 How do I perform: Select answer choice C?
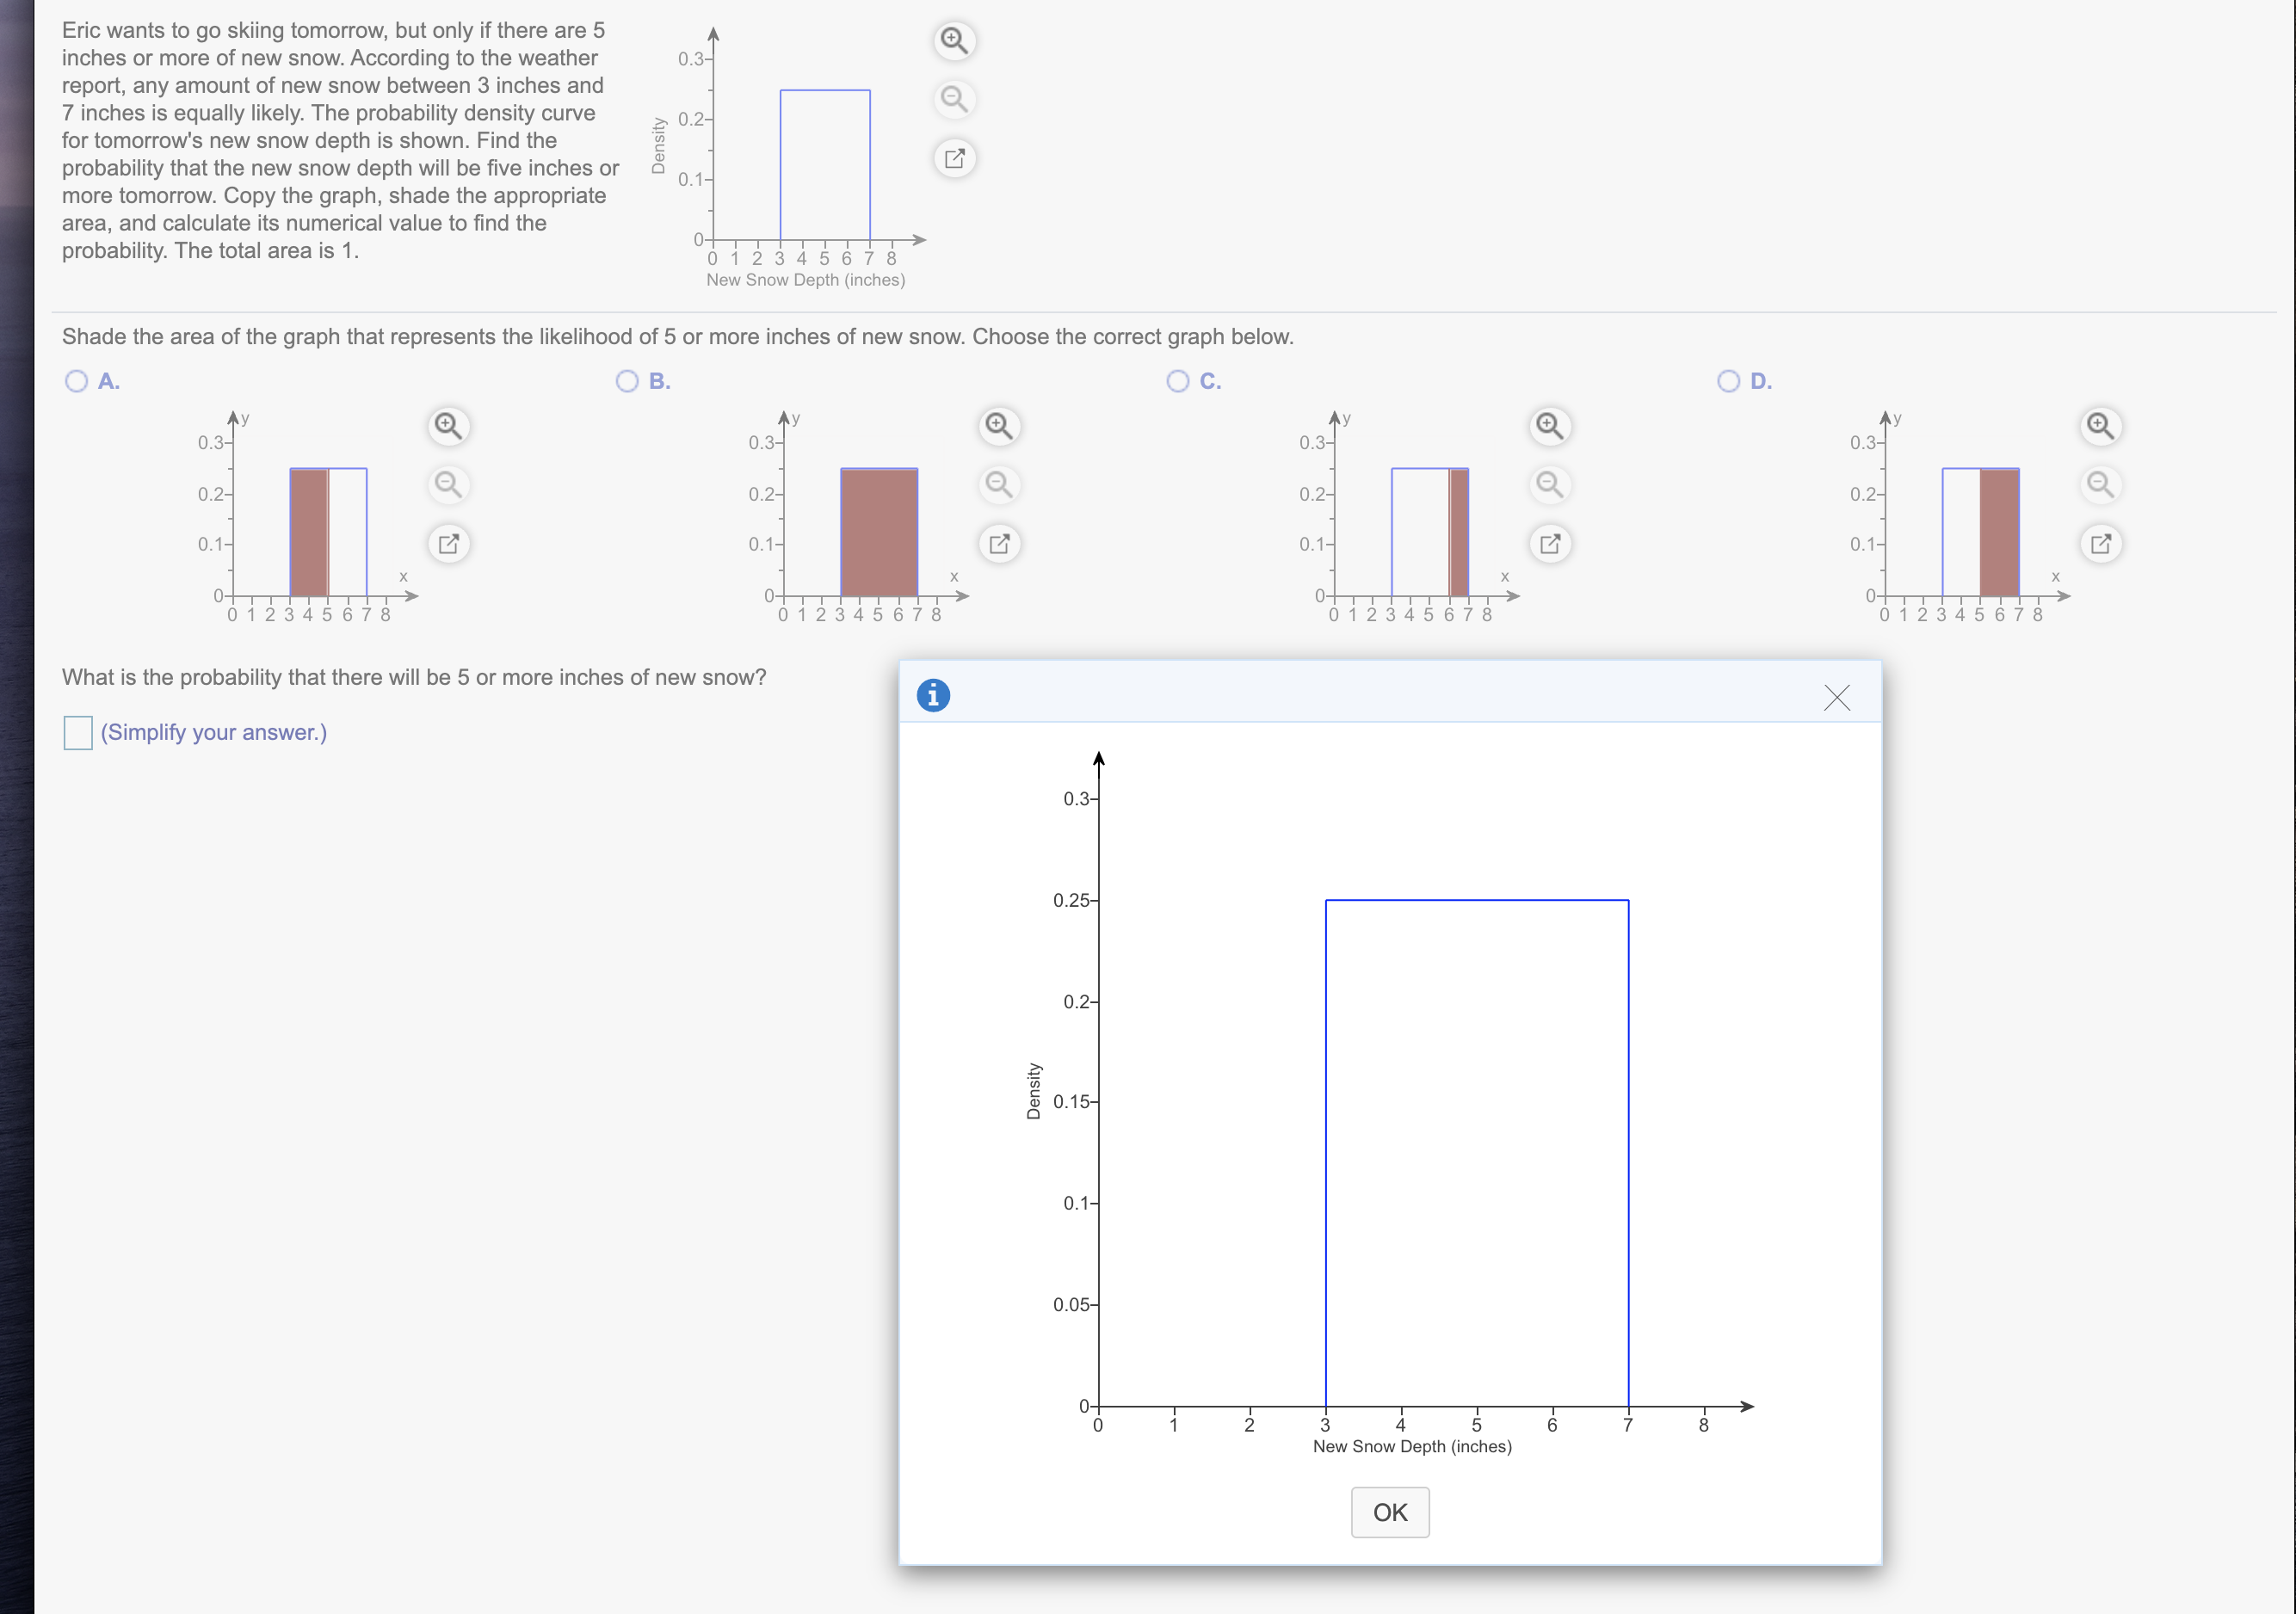(1177, 380)
